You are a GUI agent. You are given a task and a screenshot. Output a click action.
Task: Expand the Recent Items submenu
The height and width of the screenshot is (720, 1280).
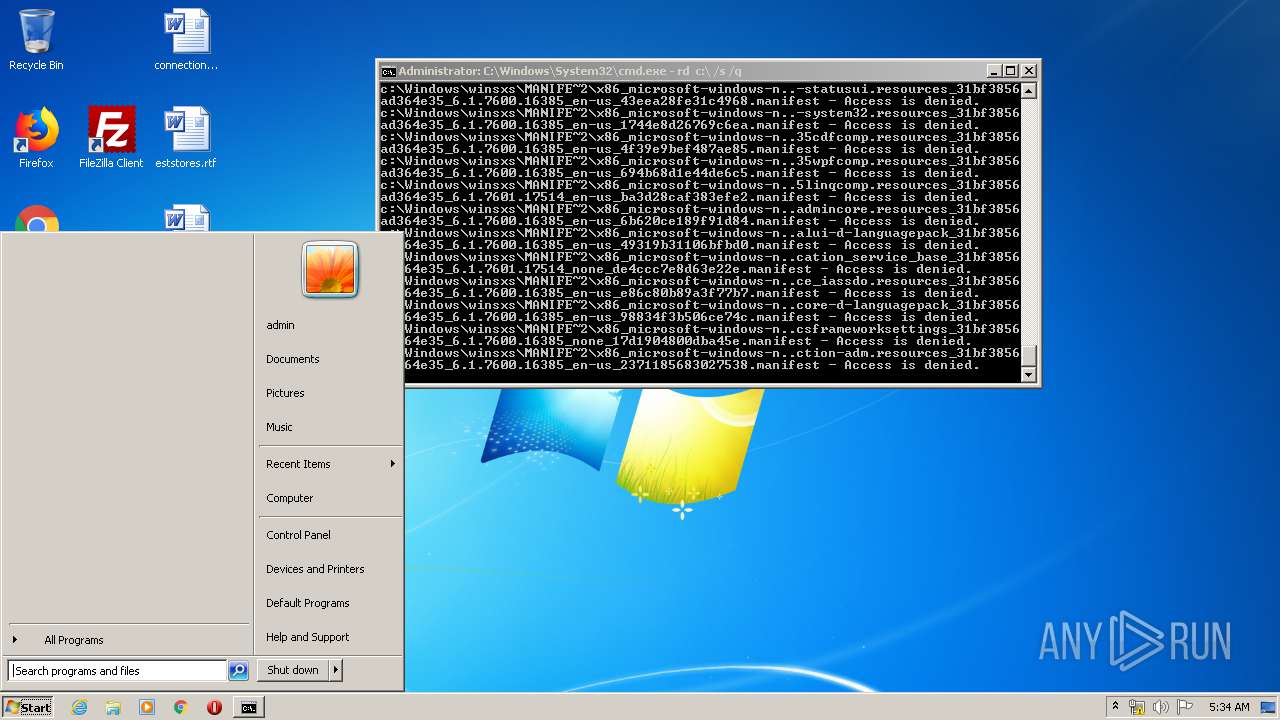(x=330, y=464)
